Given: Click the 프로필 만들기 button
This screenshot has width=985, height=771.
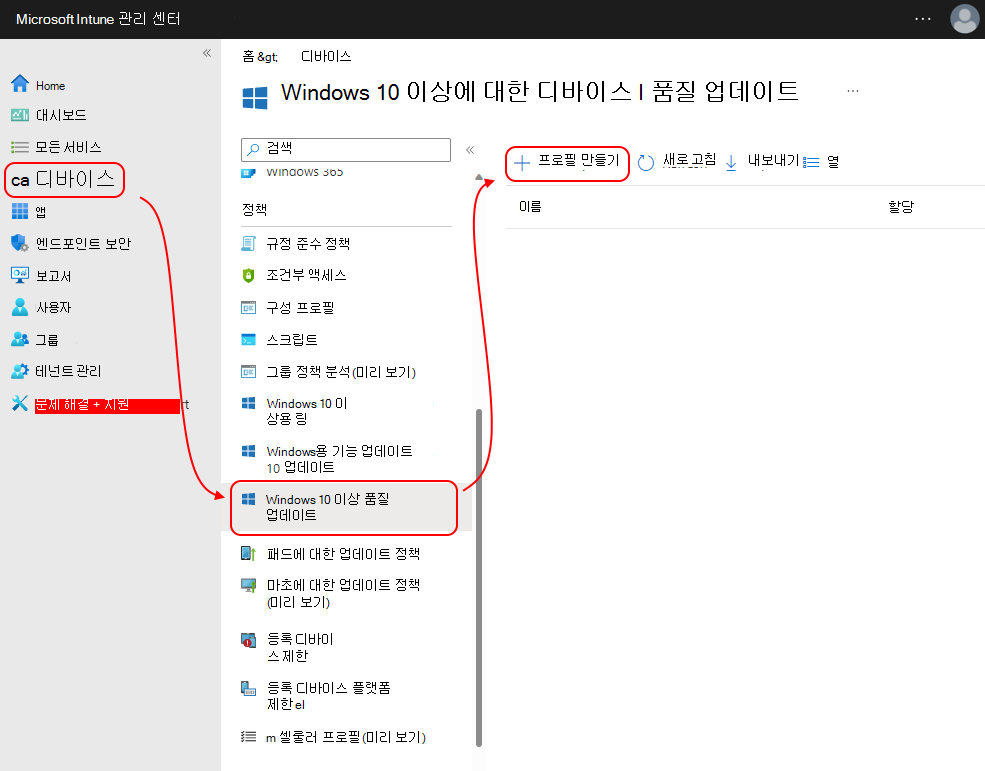Looking at the screenshot, I should coord(567,160).
